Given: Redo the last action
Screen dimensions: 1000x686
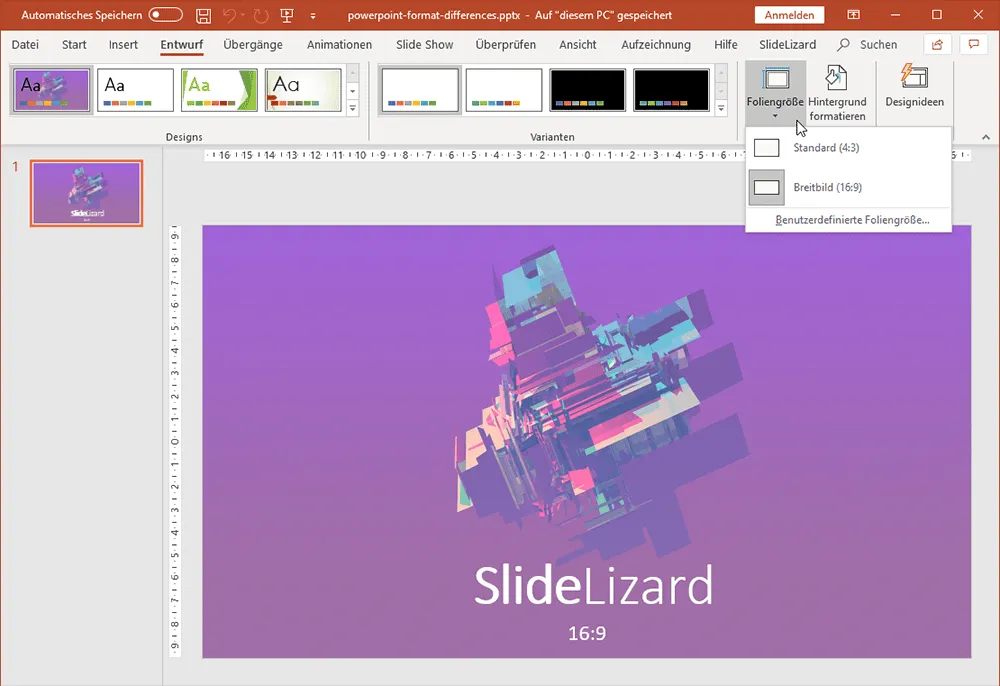Looking at the screenshot, I should [x=259, y=15].
